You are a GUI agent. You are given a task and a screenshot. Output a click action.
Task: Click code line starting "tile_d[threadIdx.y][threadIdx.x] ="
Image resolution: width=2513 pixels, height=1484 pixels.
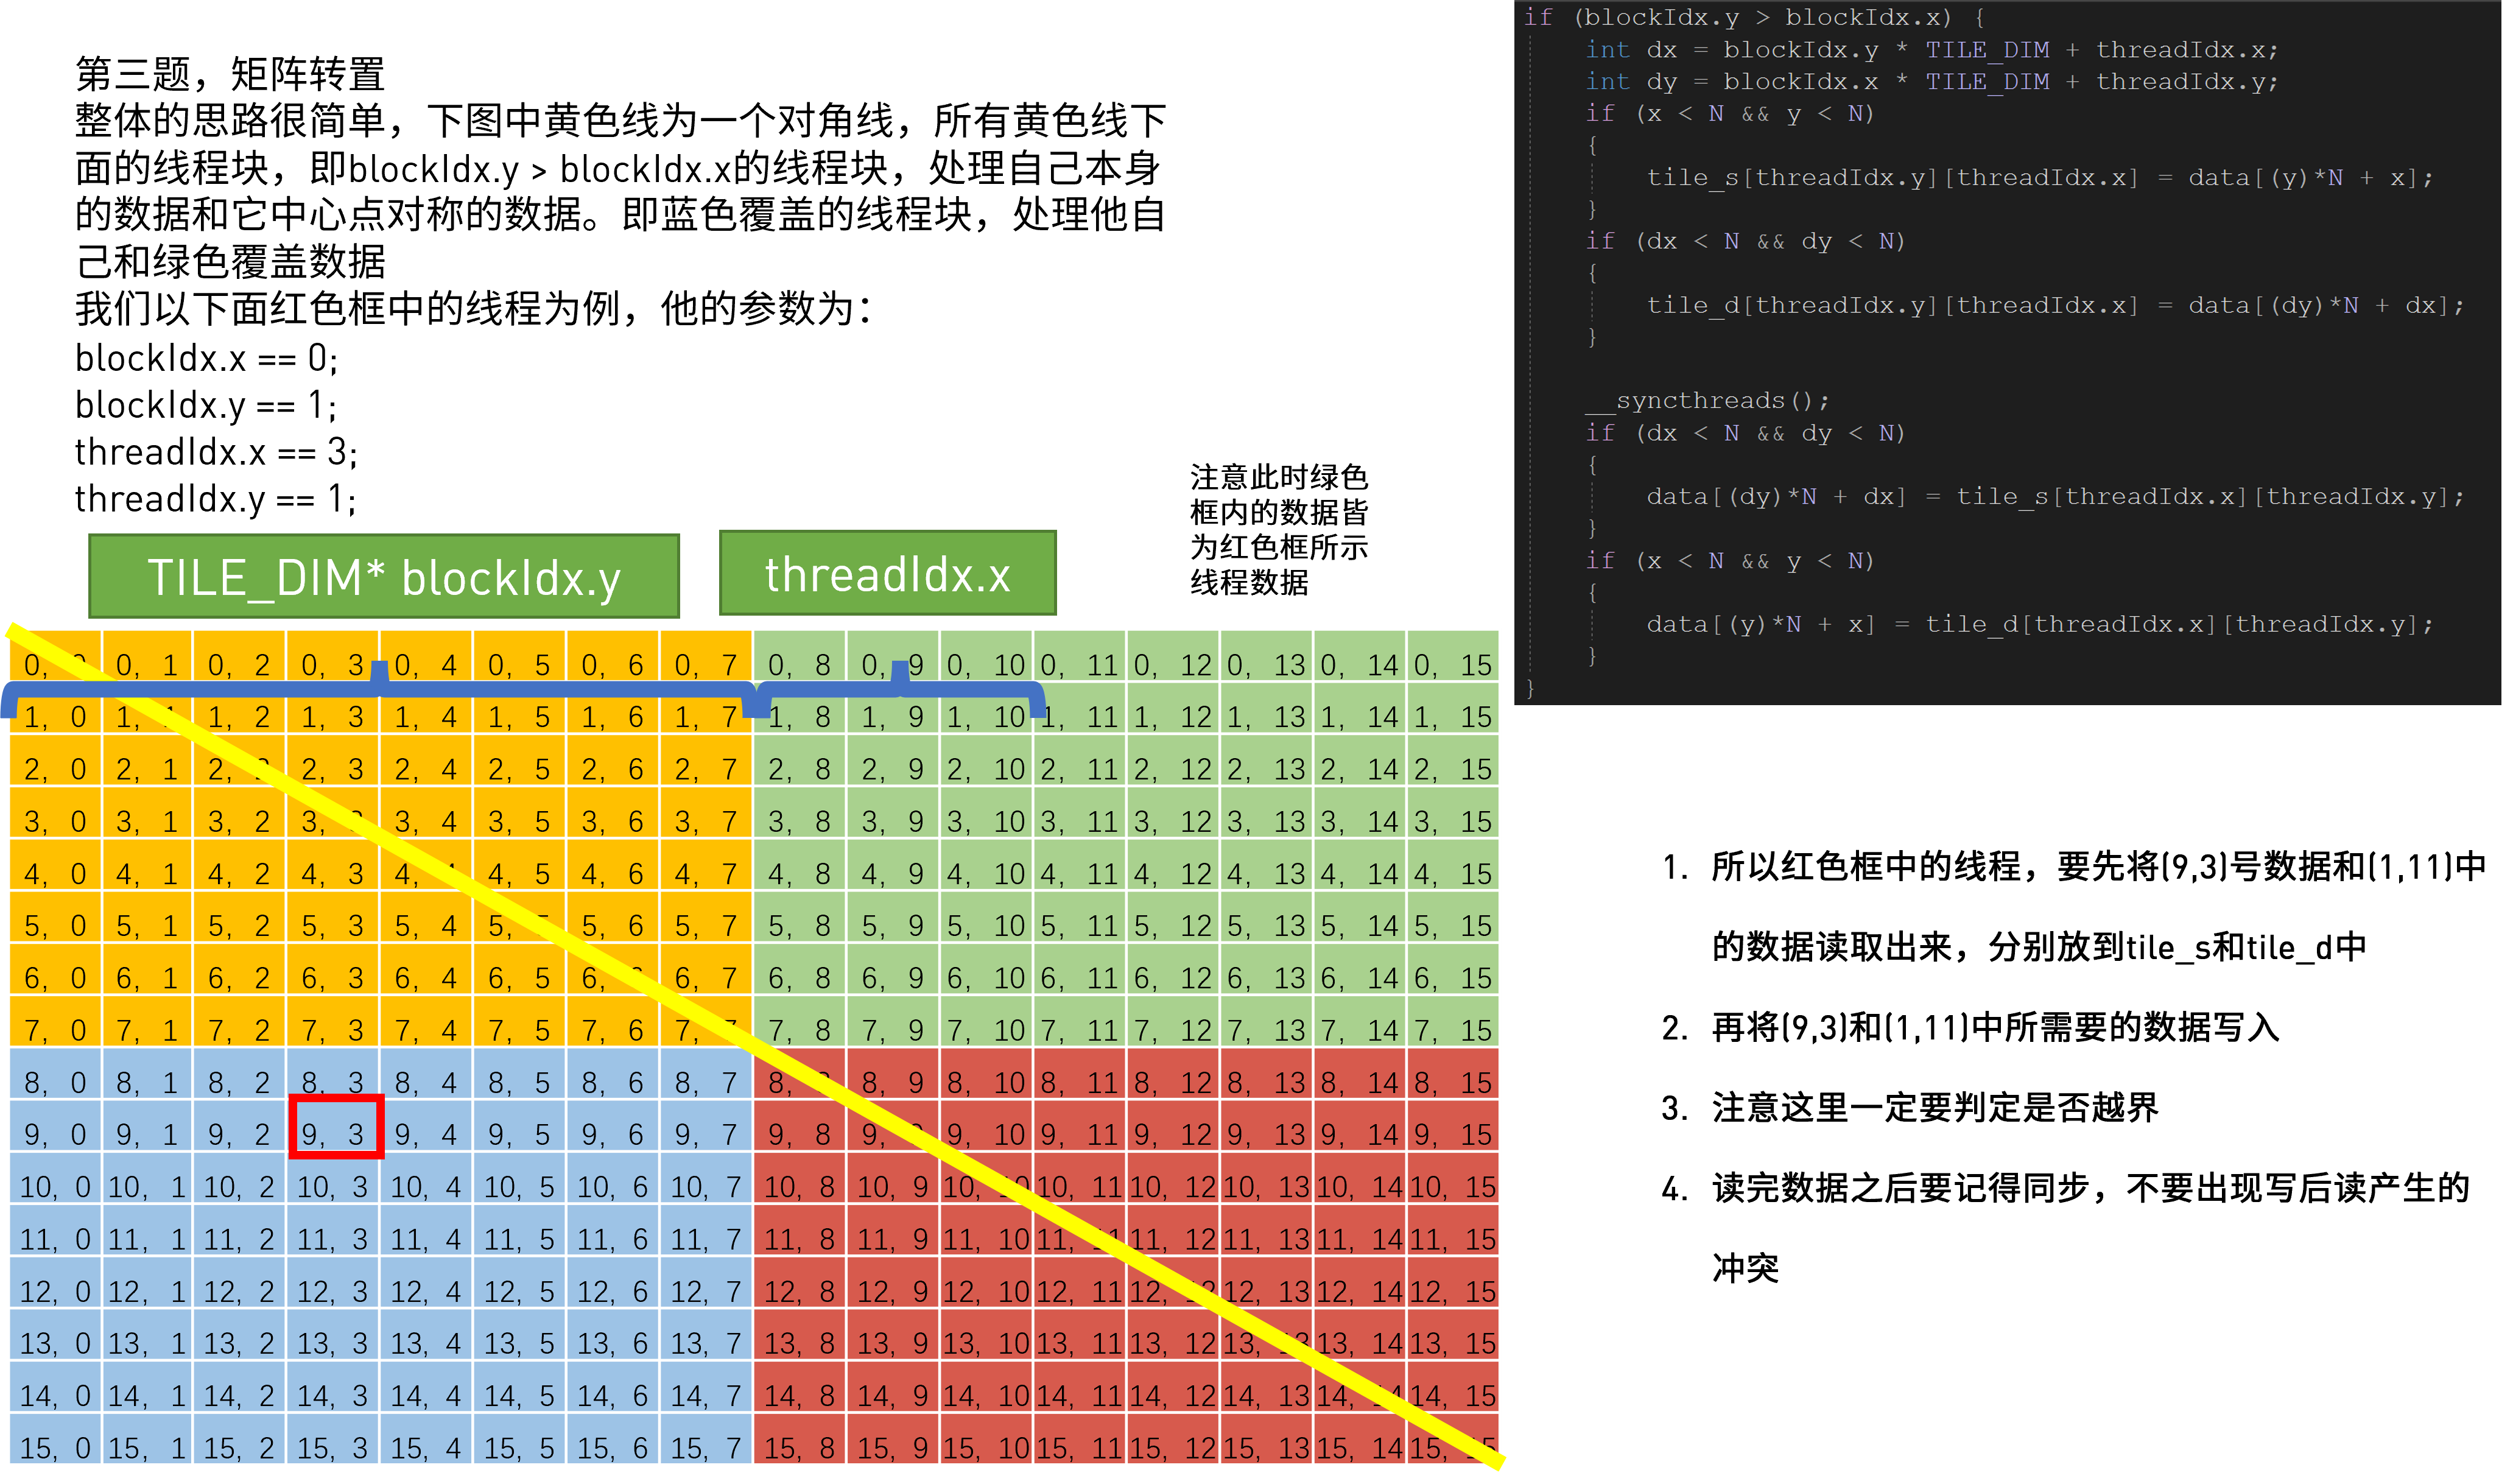[x=2056, y=305]
